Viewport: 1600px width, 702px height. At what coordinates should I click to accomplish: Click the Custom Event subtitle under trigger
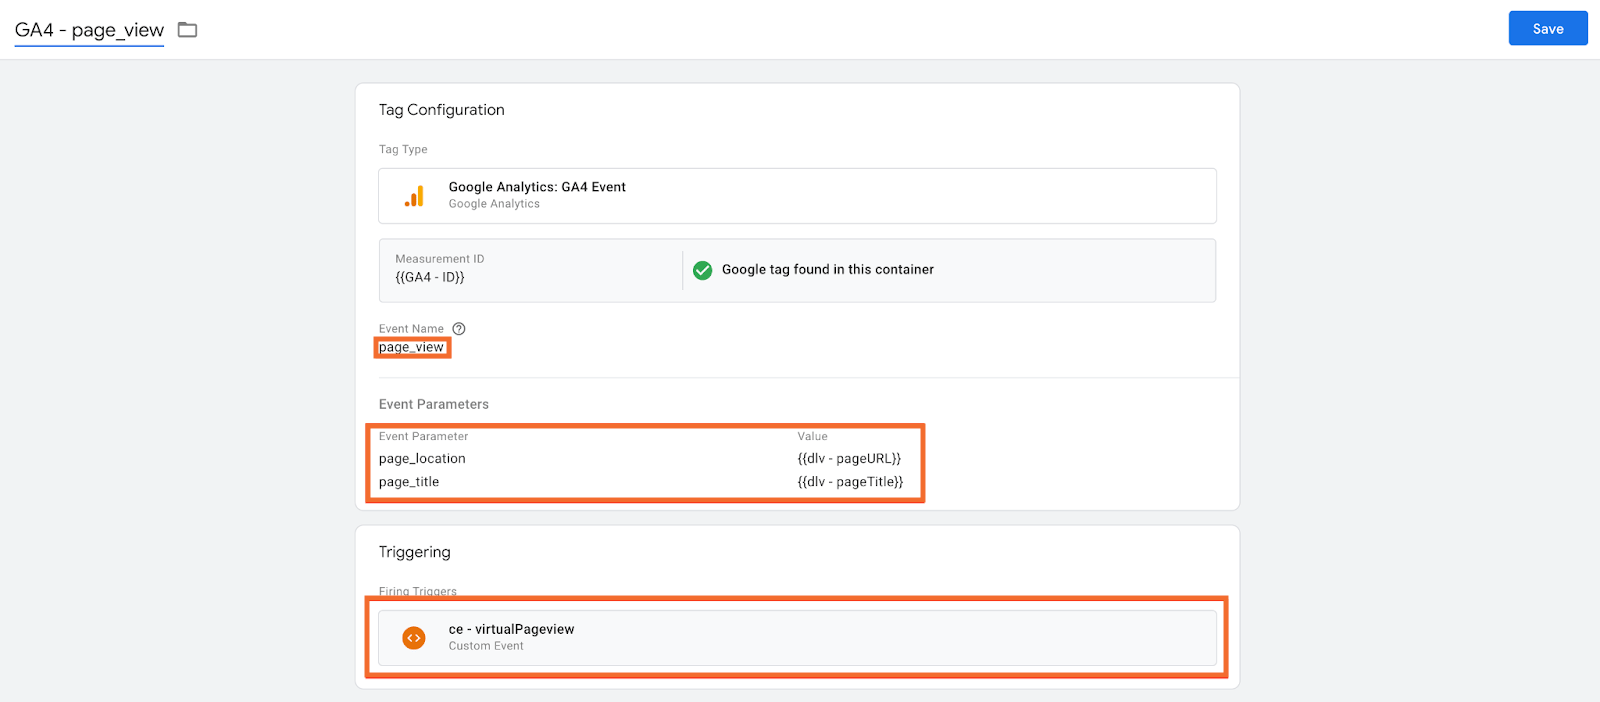pos(486,646)
